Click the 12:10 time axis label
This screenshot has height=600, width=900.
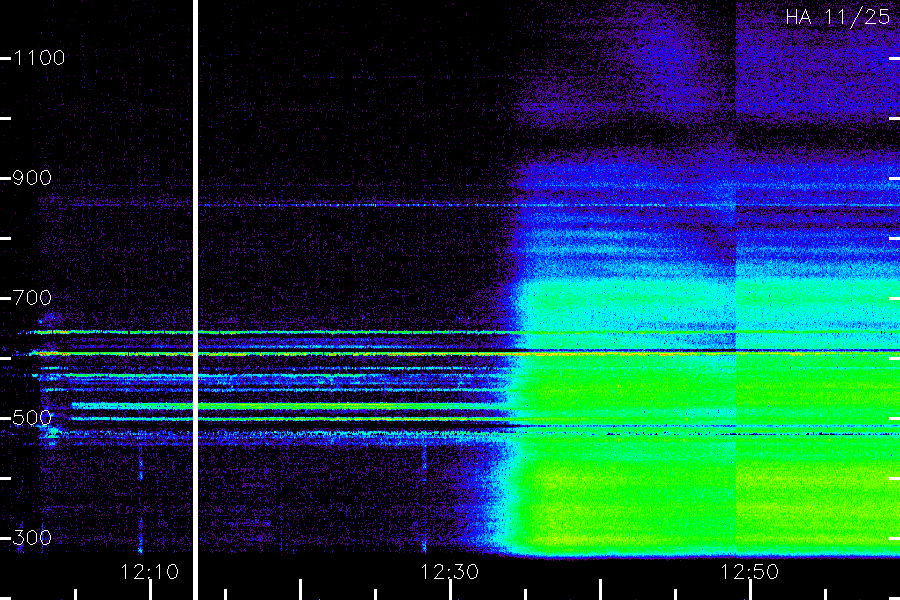click(149, 572)
